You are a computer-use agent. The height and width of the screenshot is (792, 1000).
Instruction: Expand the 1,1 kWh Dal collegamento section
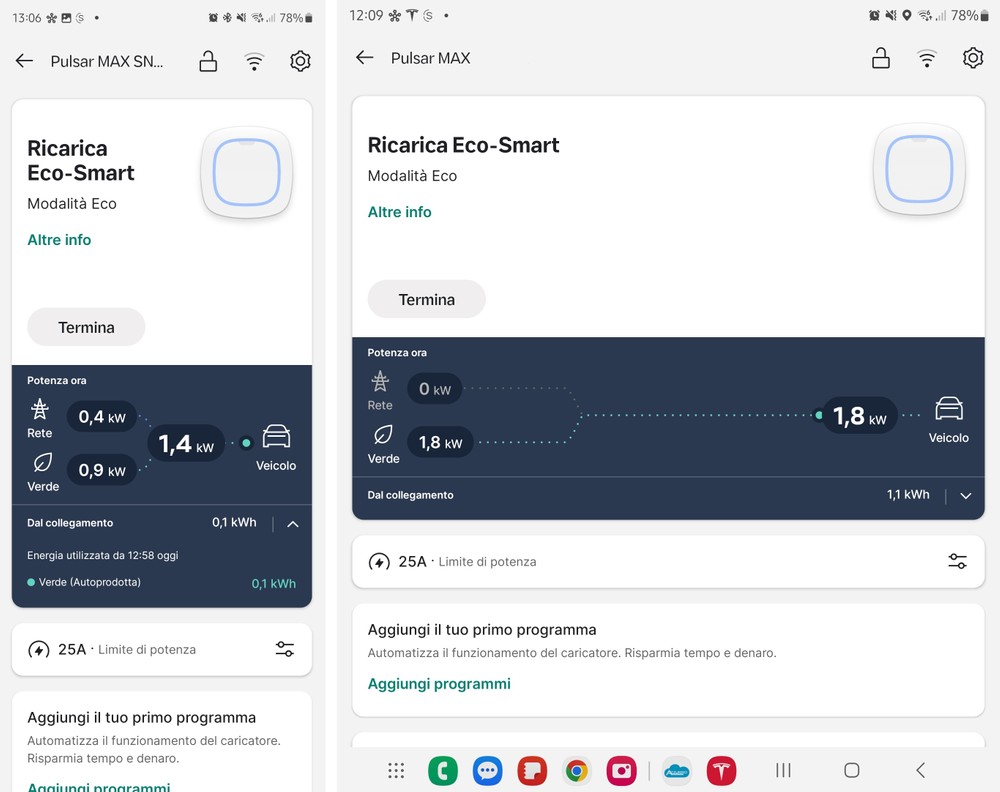(x=965, y=495)
